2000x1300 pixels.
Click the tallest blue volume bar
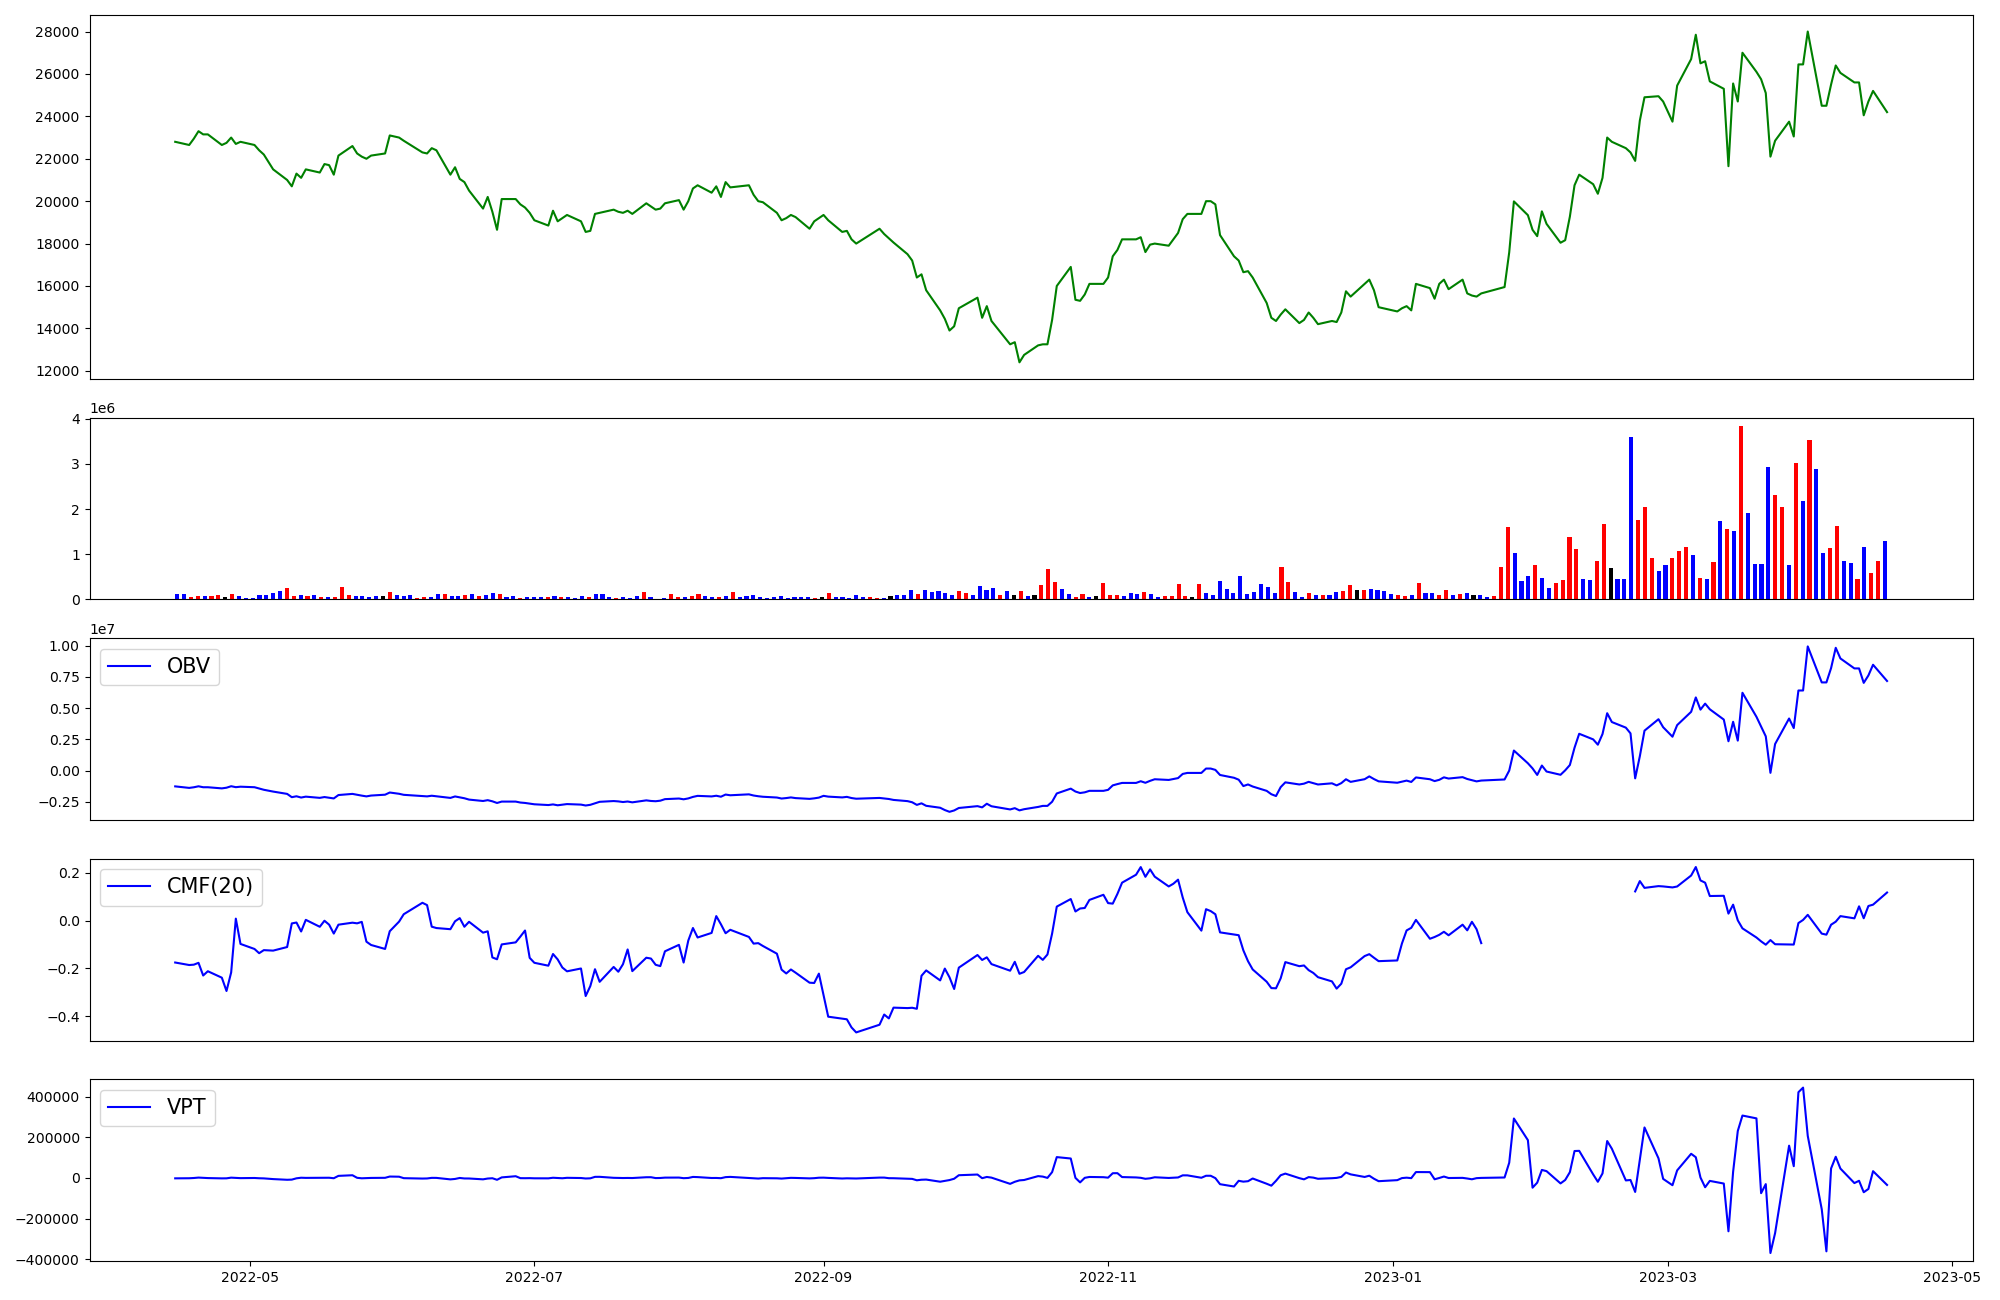[1631, 518]
